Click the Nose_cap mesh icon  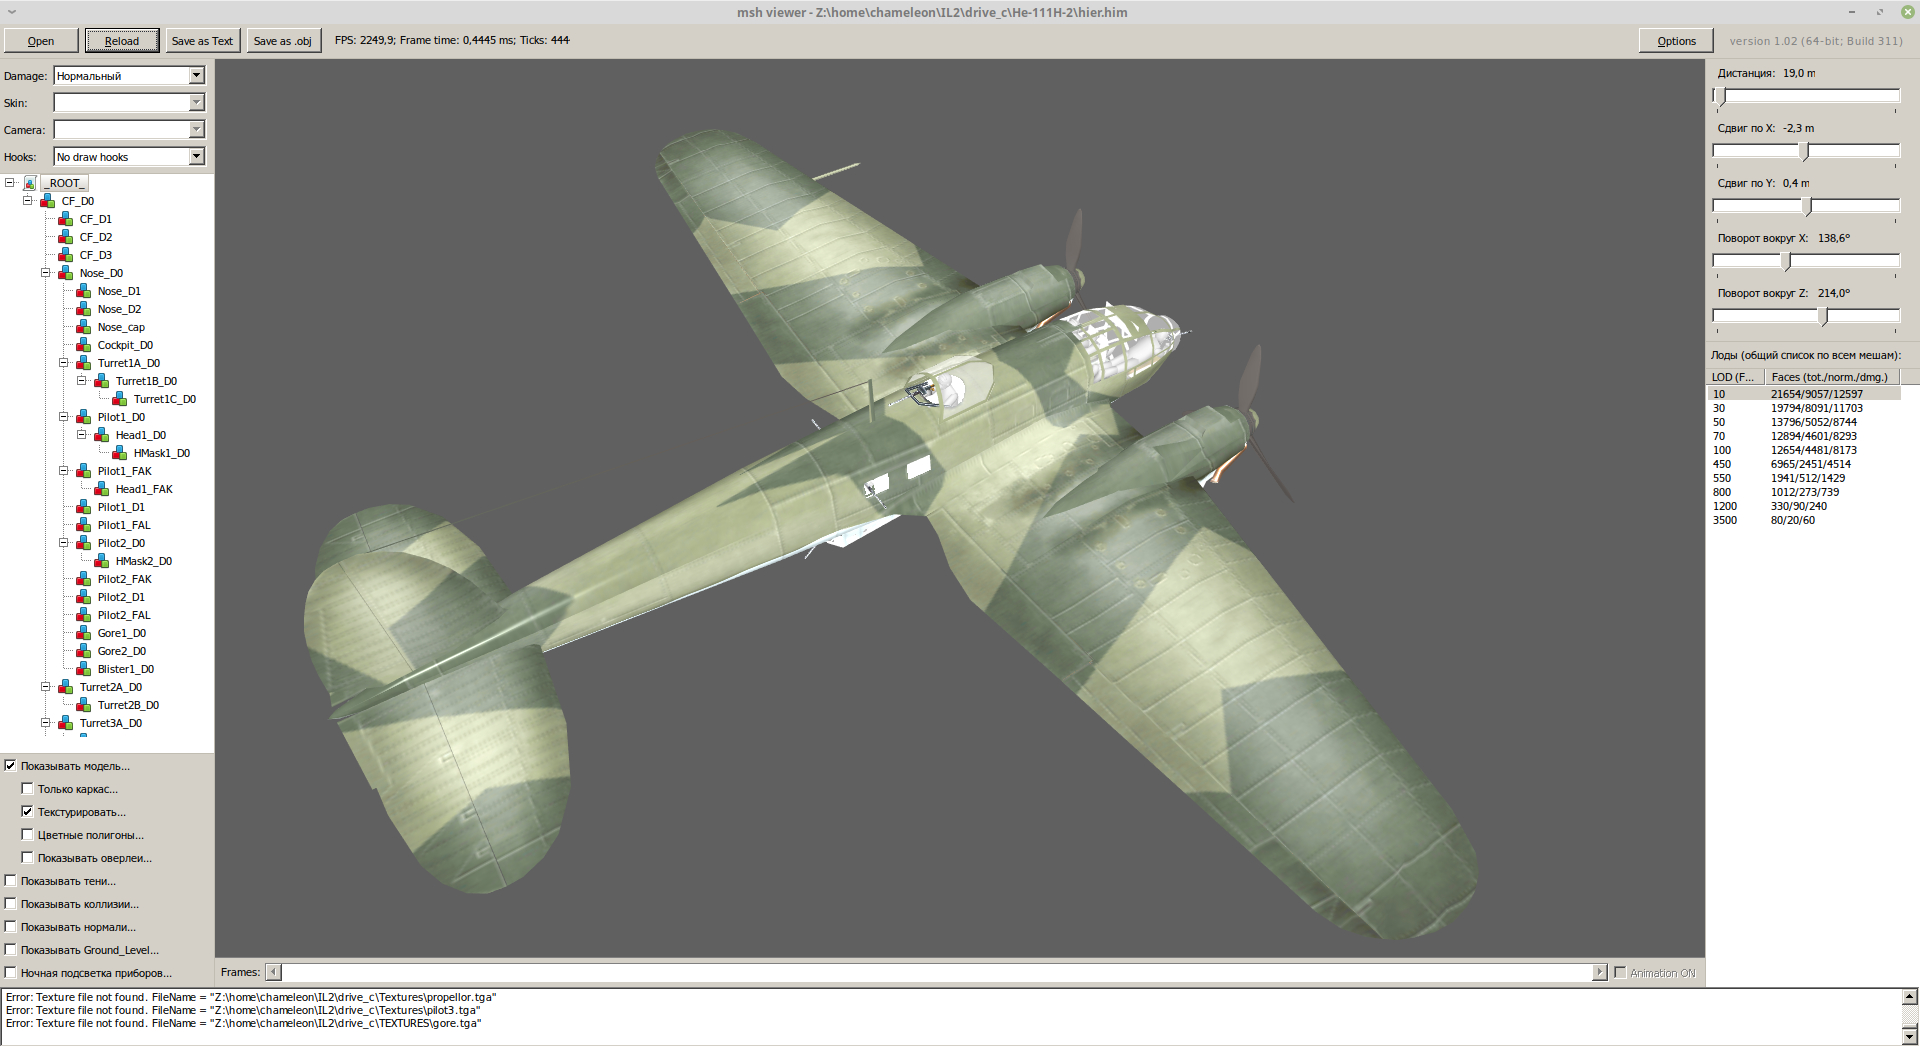coord(83,327)
